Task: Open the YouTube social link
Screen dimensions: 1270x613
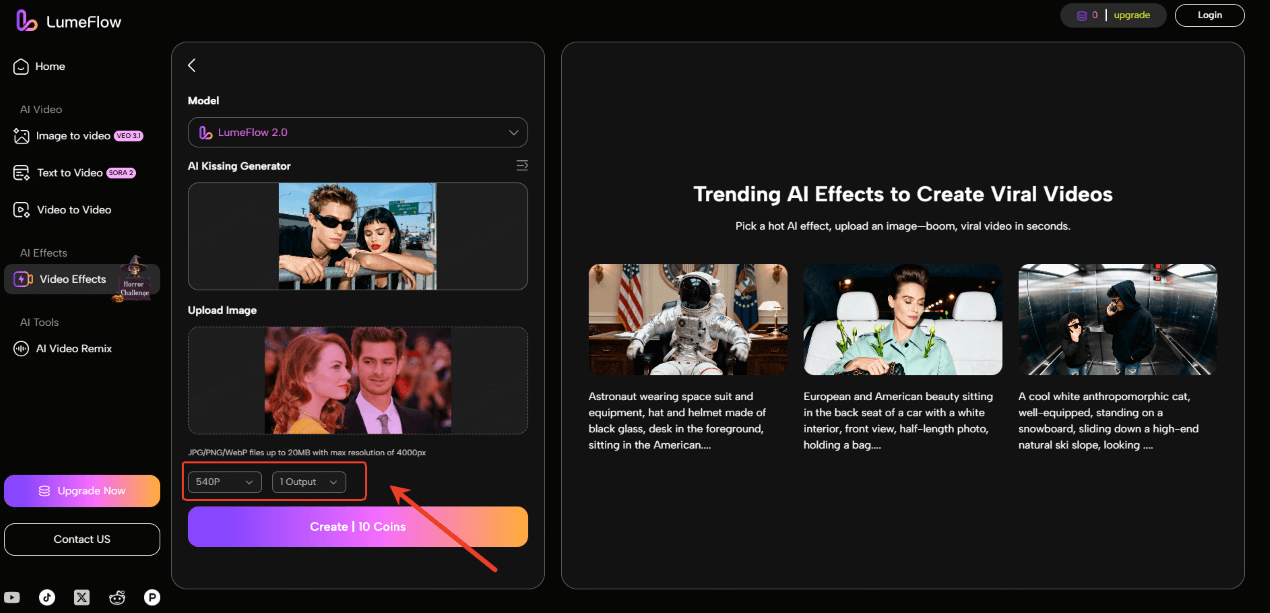Action: tap(12, 597)
